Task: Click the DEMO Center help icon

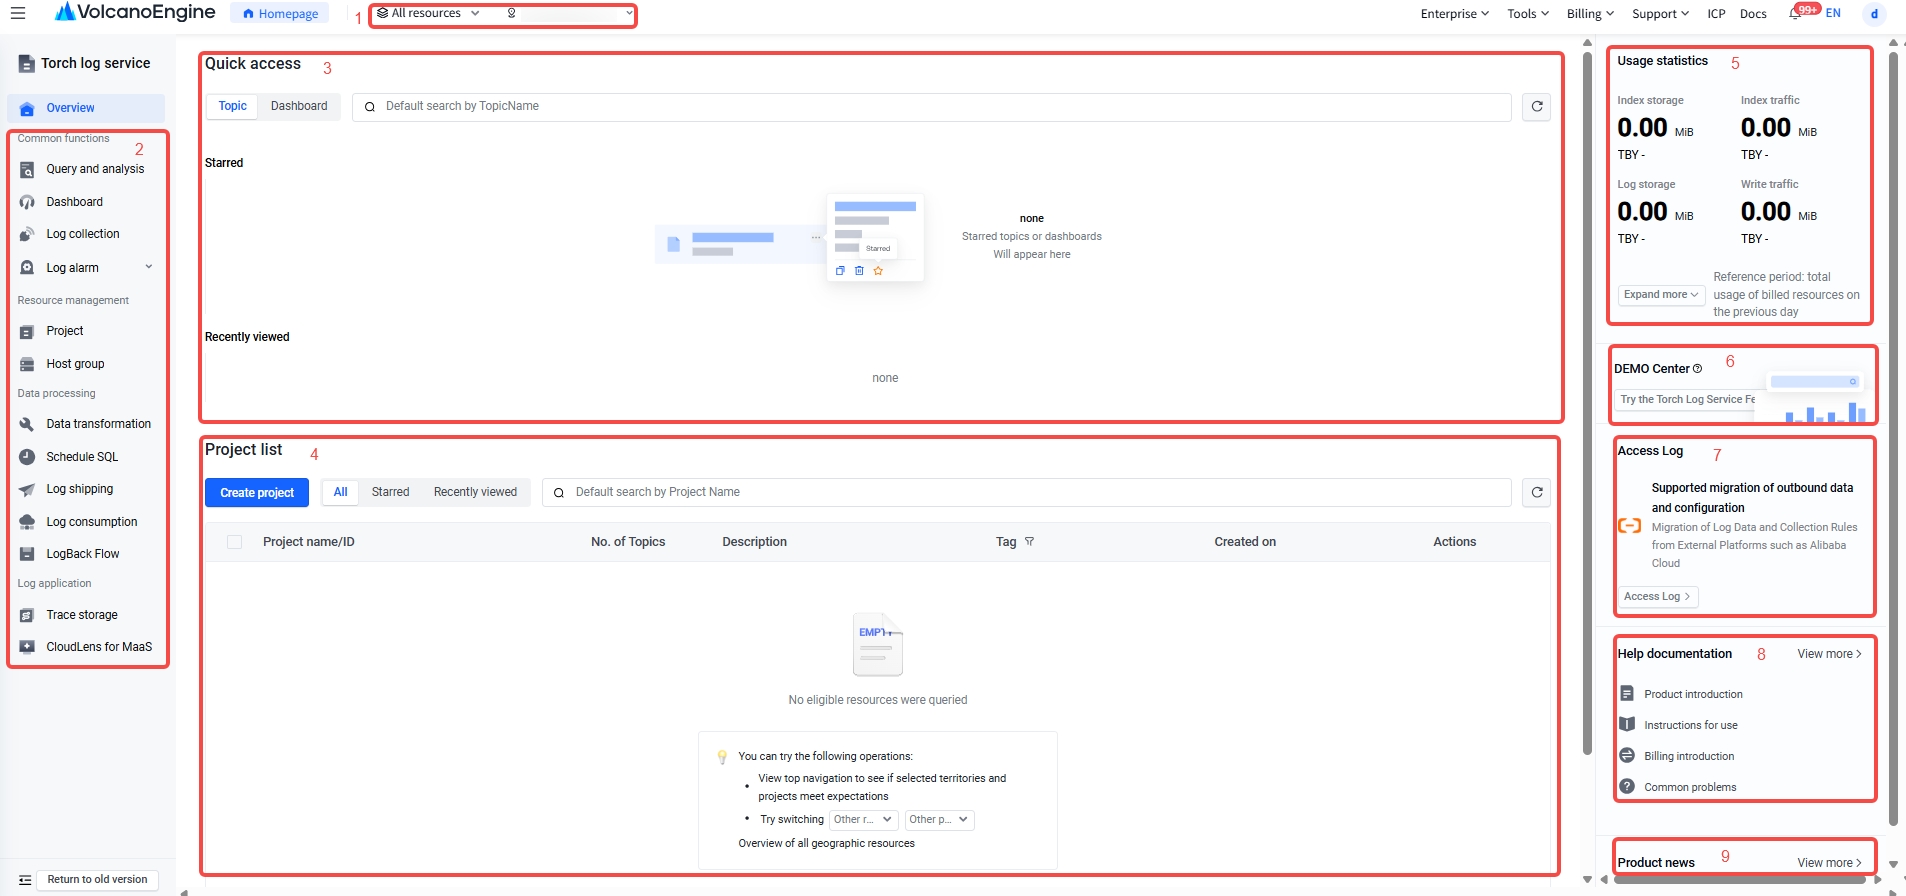Action: click(x=1697, y=369)
